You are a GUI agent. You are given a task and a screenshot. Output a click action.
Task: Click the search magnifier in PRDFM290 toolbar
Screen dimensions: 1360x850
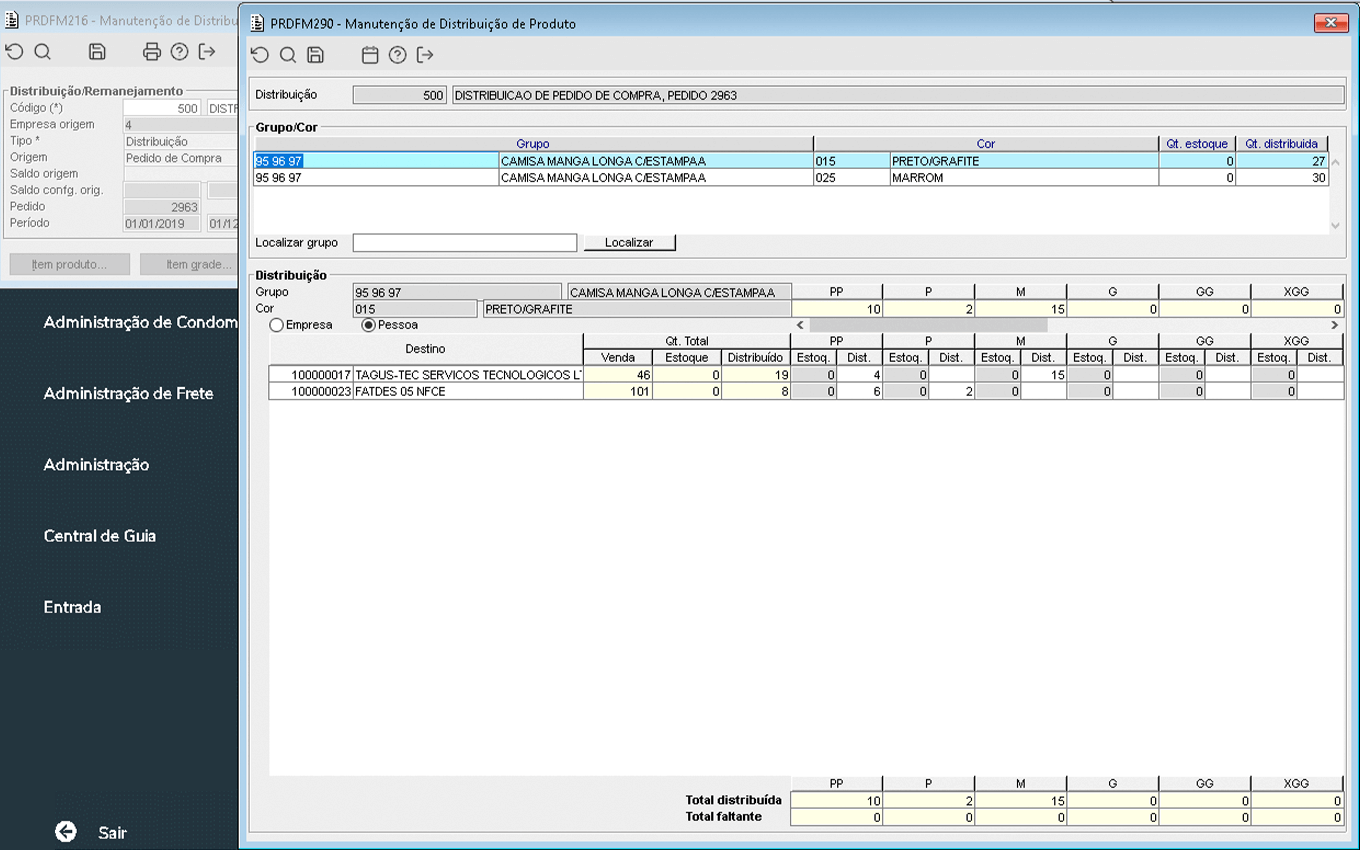point(288,55)
